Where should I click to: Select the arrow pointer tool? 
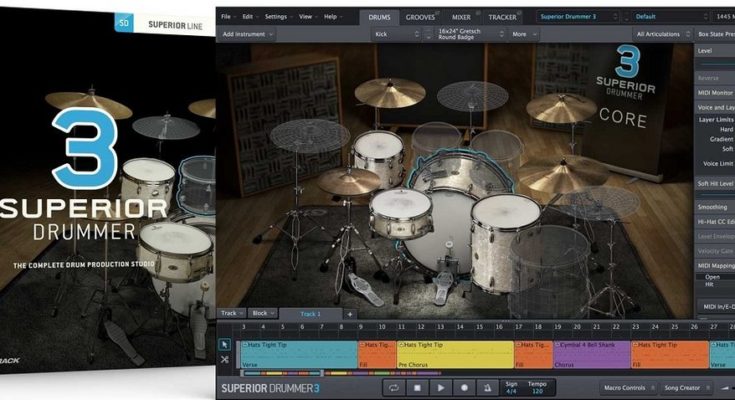click(225, 345)
